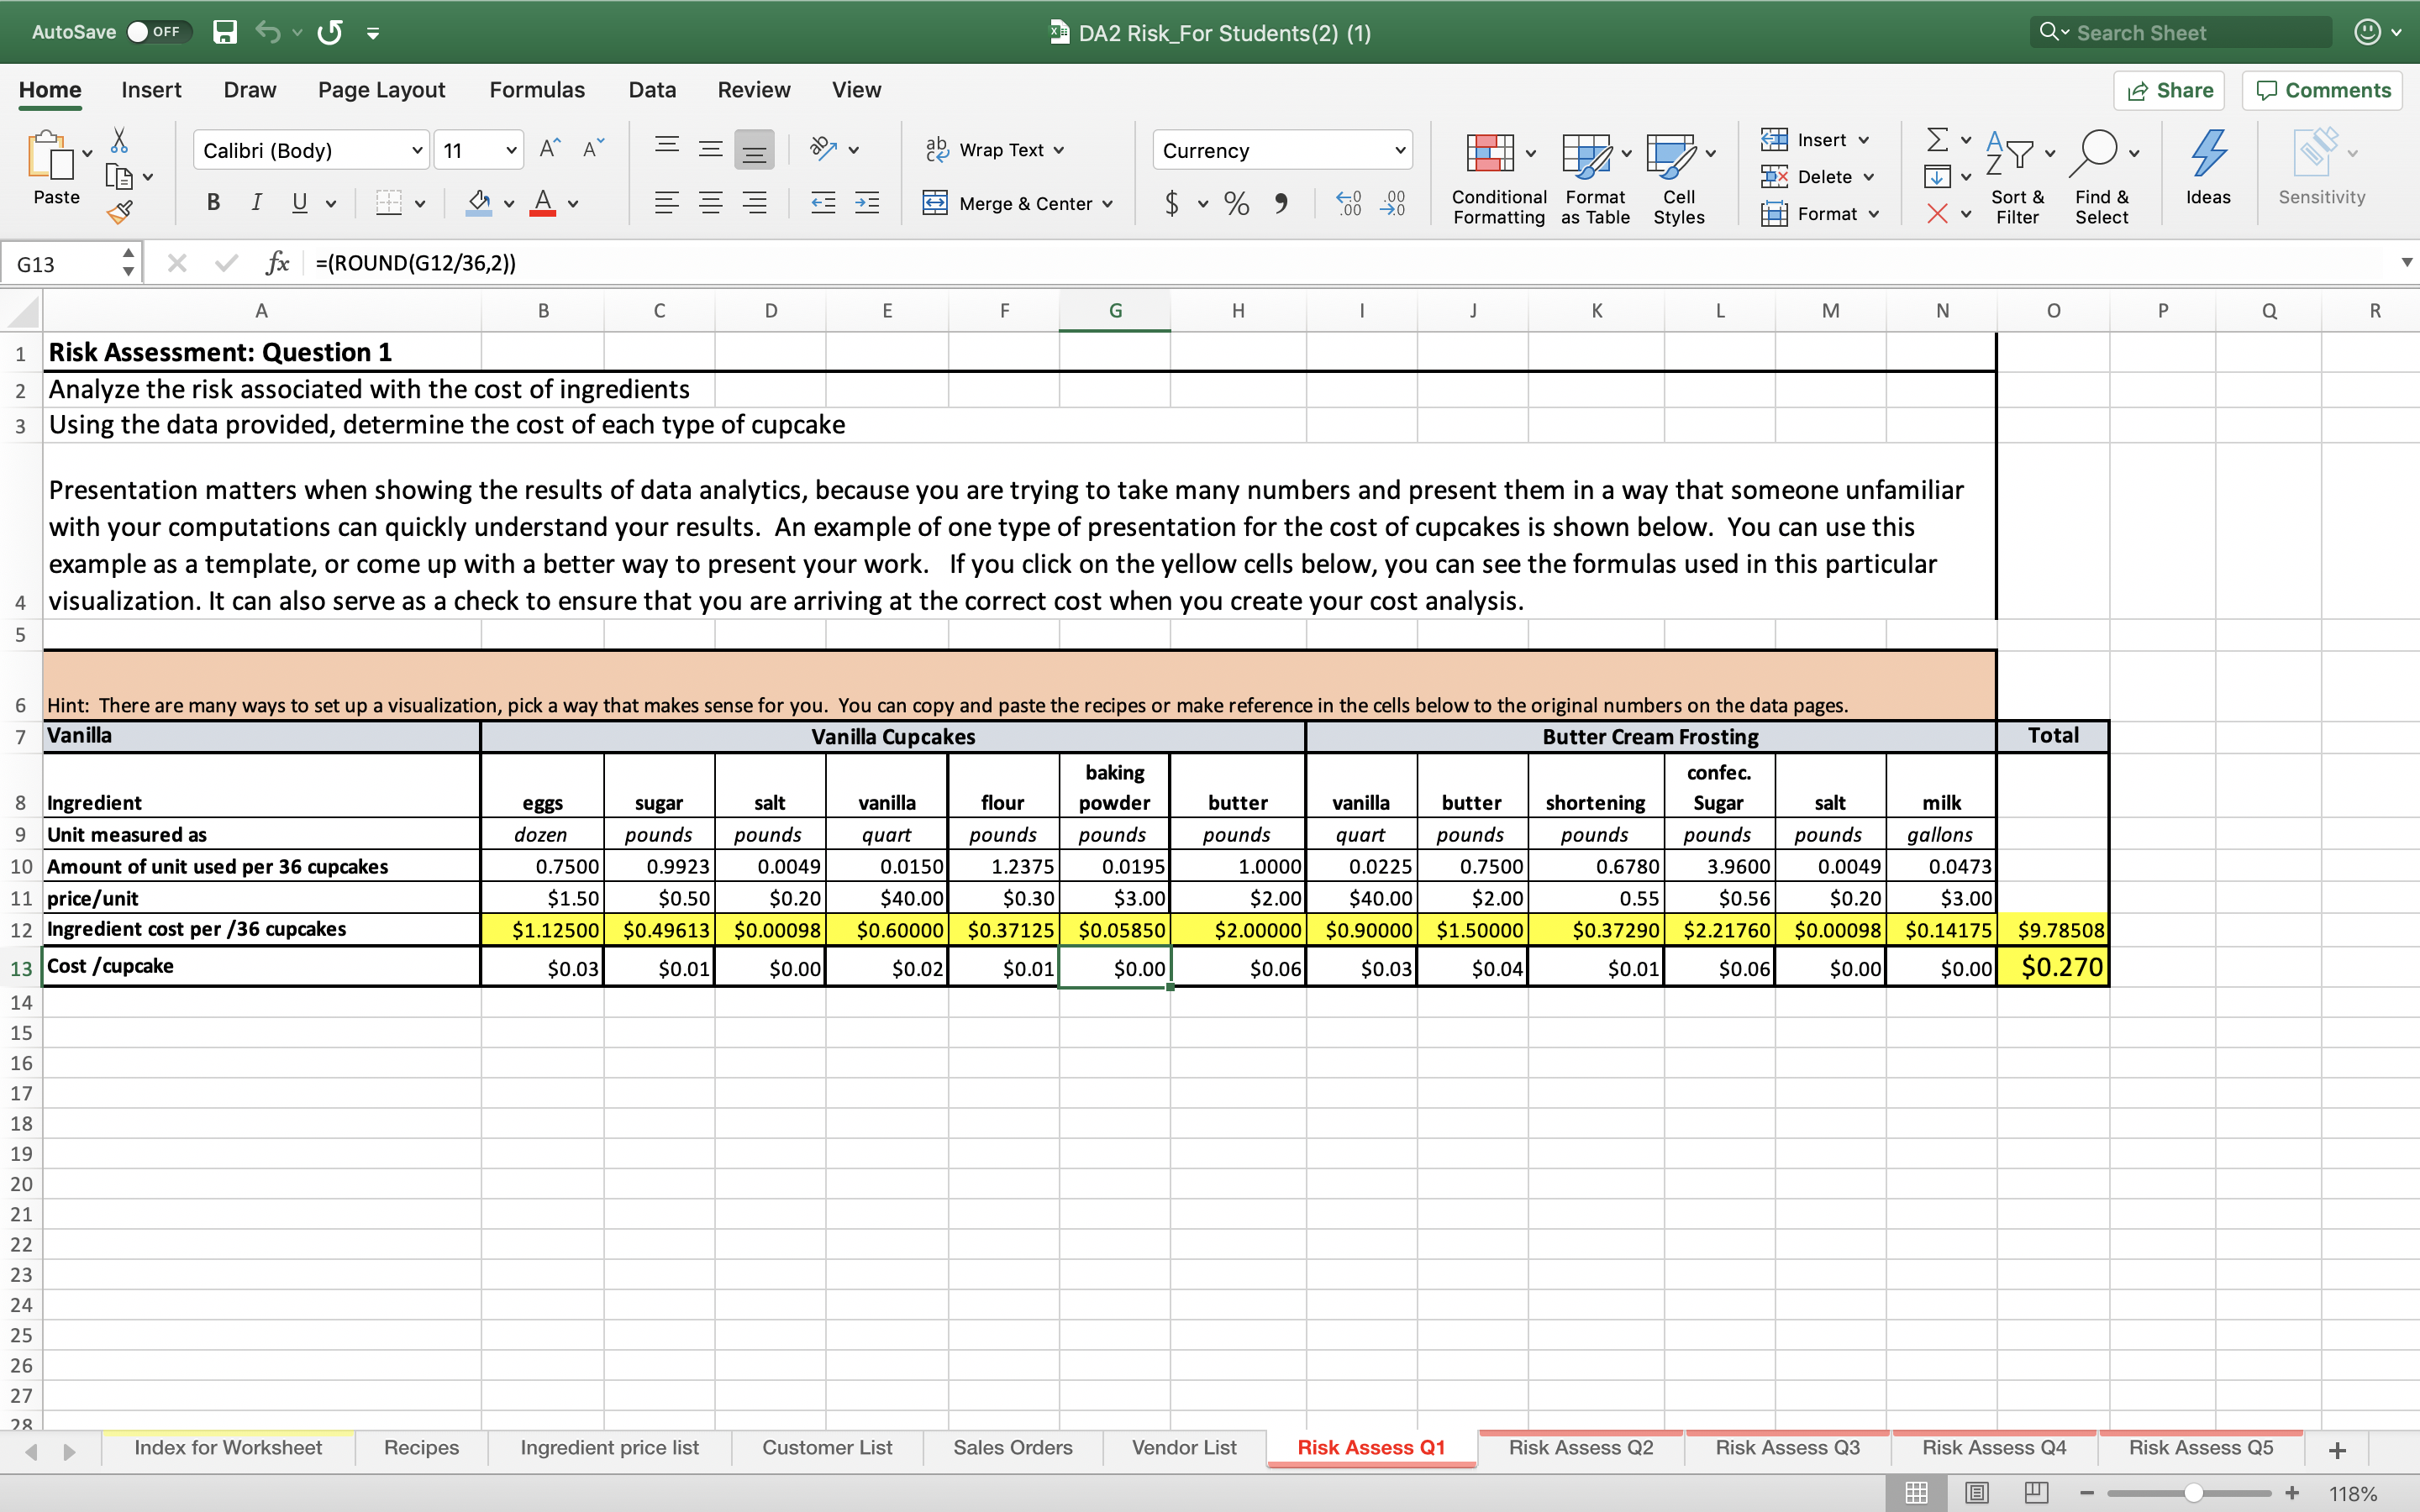
Task: Switch to the Formulas ribbon tab
Action: (536, 90)
